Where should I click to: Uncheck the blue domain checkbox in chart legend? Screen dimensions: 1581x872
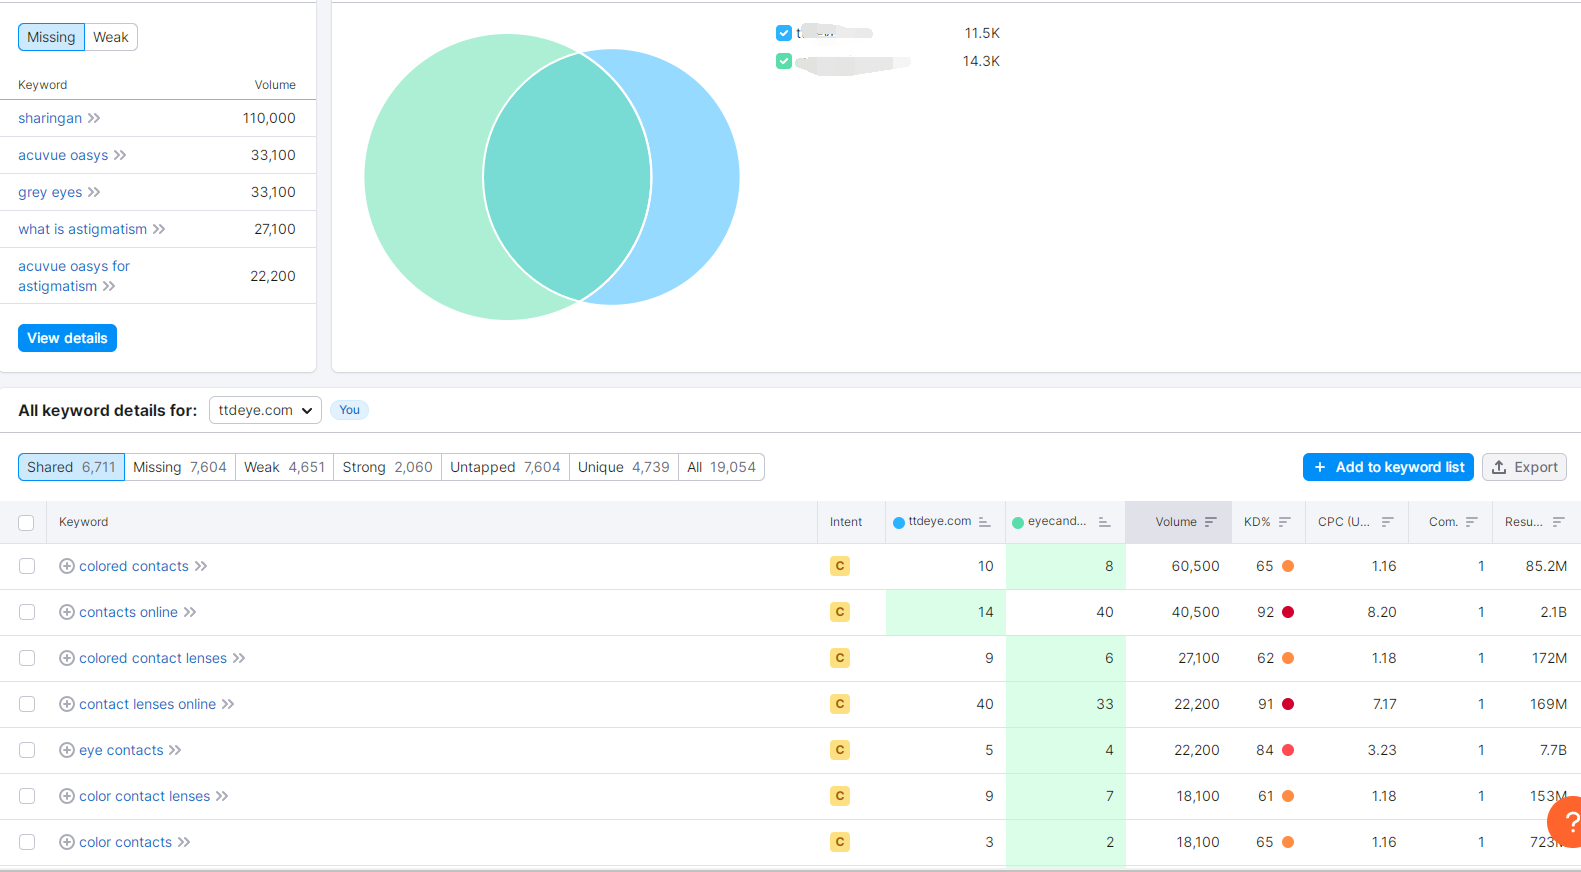tap(784, 33)
